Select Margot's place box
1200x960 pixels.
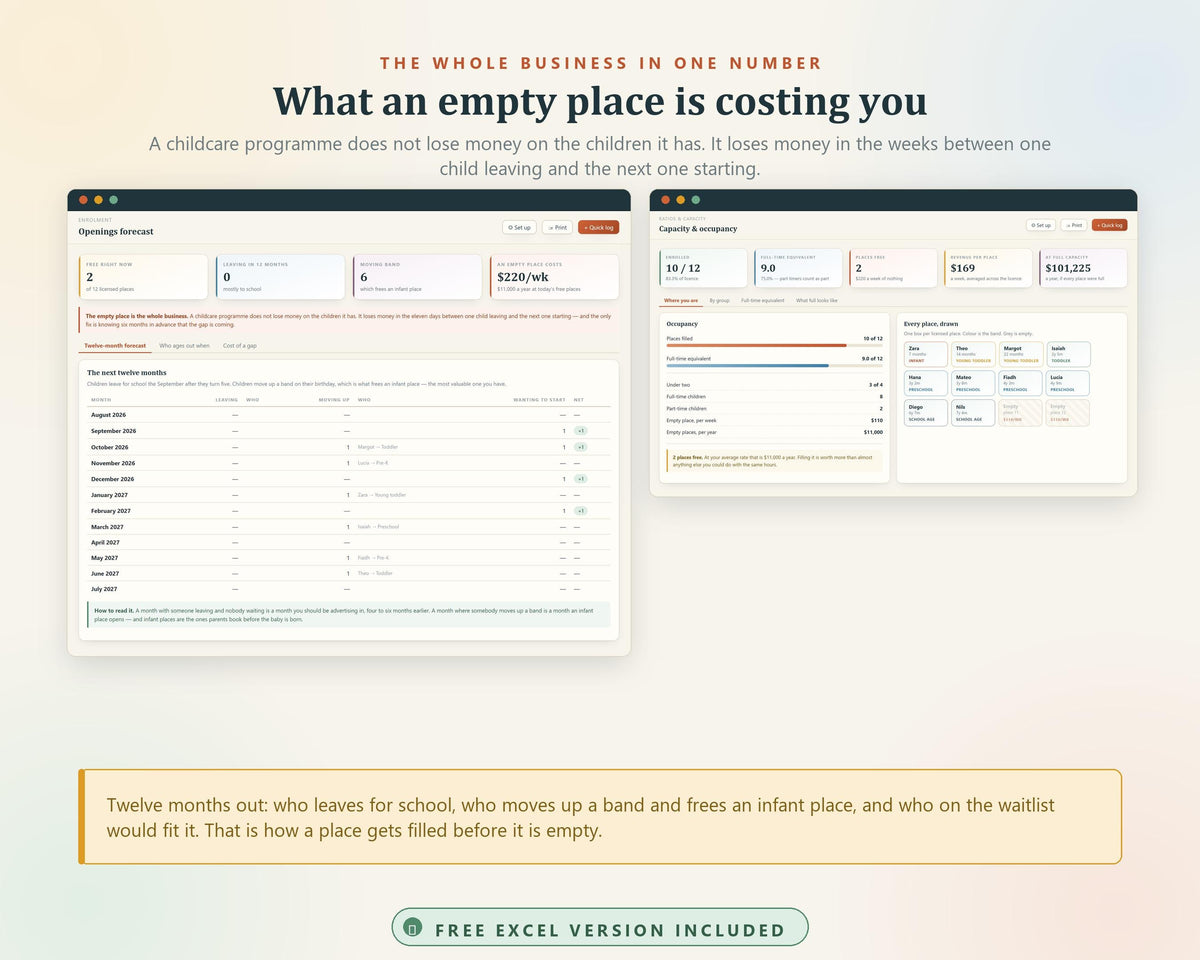pyautogui.click(x=1021, y=354)
